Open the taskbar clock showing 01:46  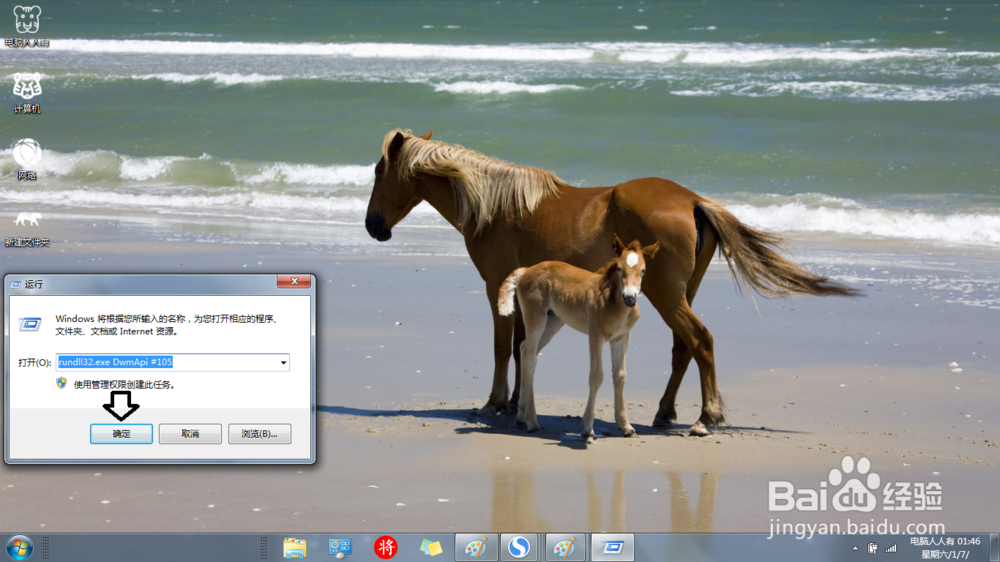(945, 548)
